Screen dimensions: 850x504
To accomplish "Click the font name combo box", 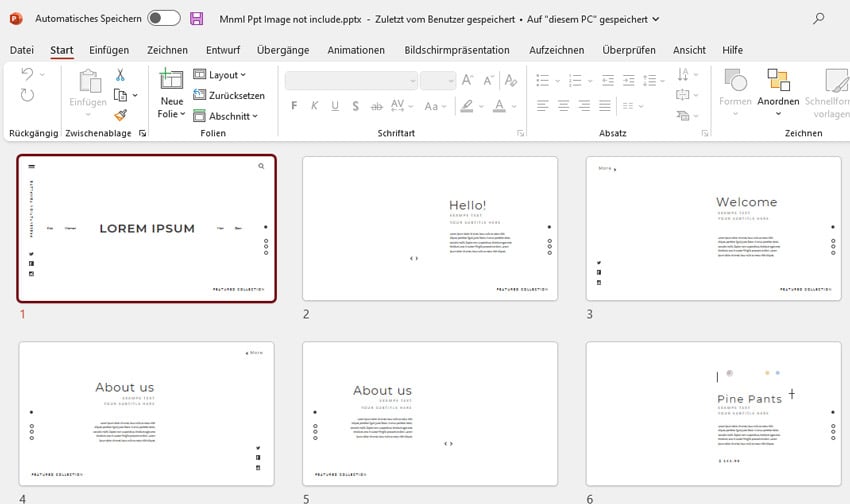I will (x=351, y=81).
